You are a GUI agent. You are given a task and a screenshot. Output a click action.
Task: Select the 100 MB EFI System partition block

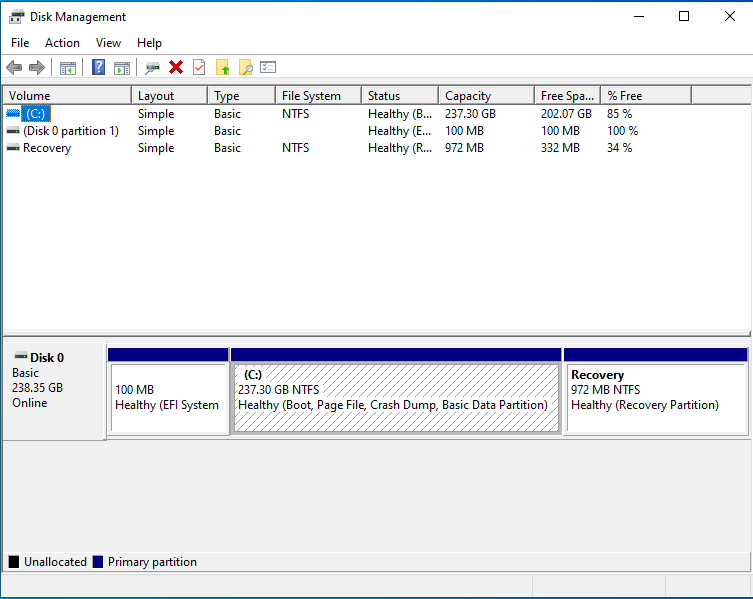coord(168,392)
